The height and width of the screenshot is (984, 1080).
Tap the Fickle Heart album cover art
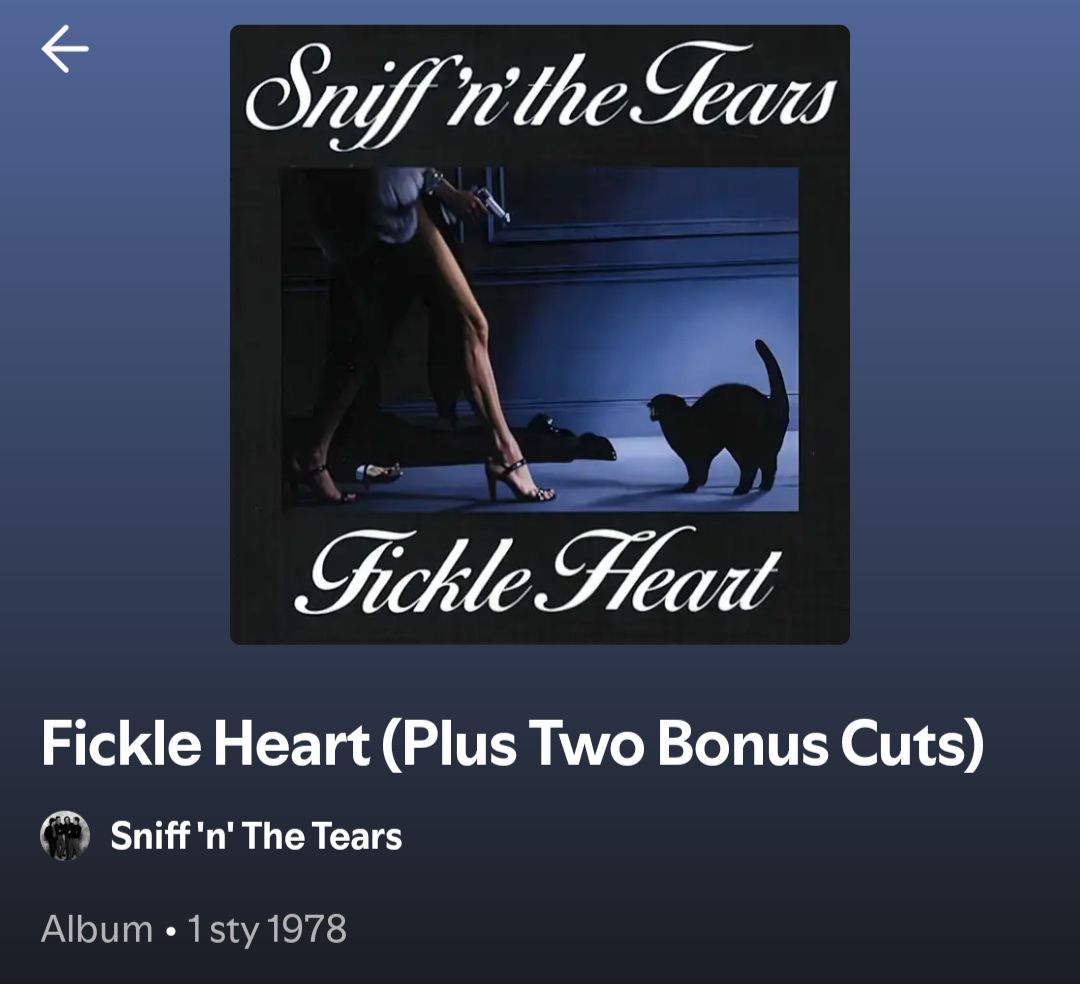pos(539,335)
